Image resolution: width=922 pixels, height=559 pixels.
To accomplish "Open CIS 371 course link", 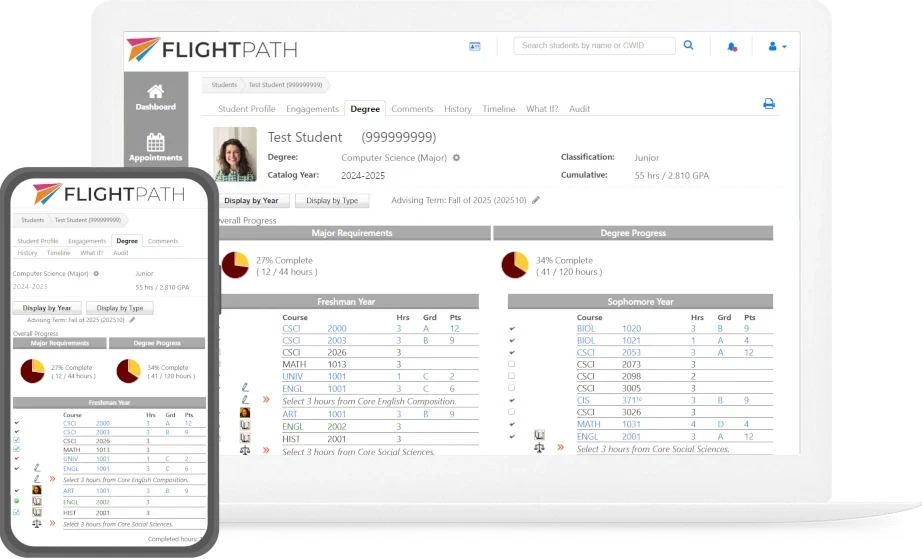I will (x=609, y=400).
